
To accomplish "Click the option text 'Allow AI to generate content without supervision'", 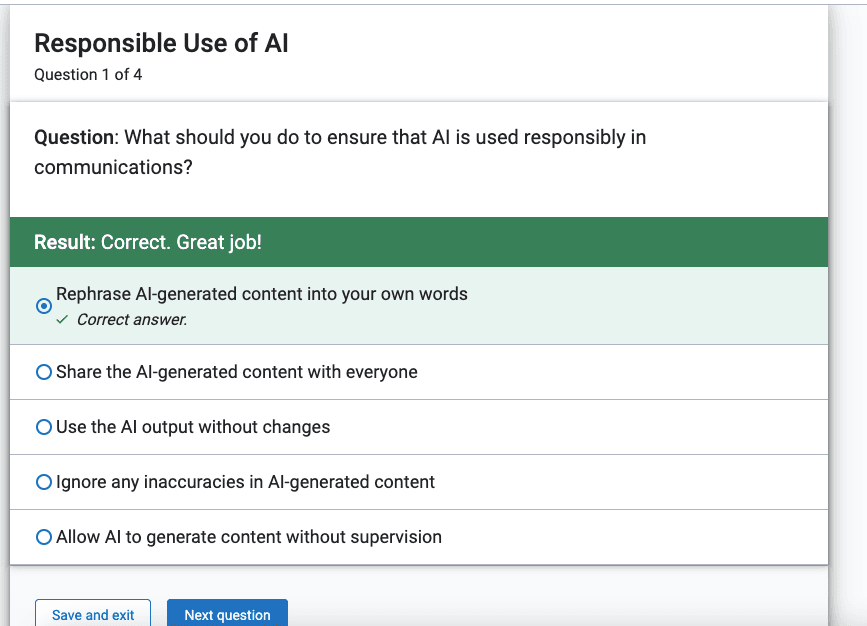I will 249,537.
